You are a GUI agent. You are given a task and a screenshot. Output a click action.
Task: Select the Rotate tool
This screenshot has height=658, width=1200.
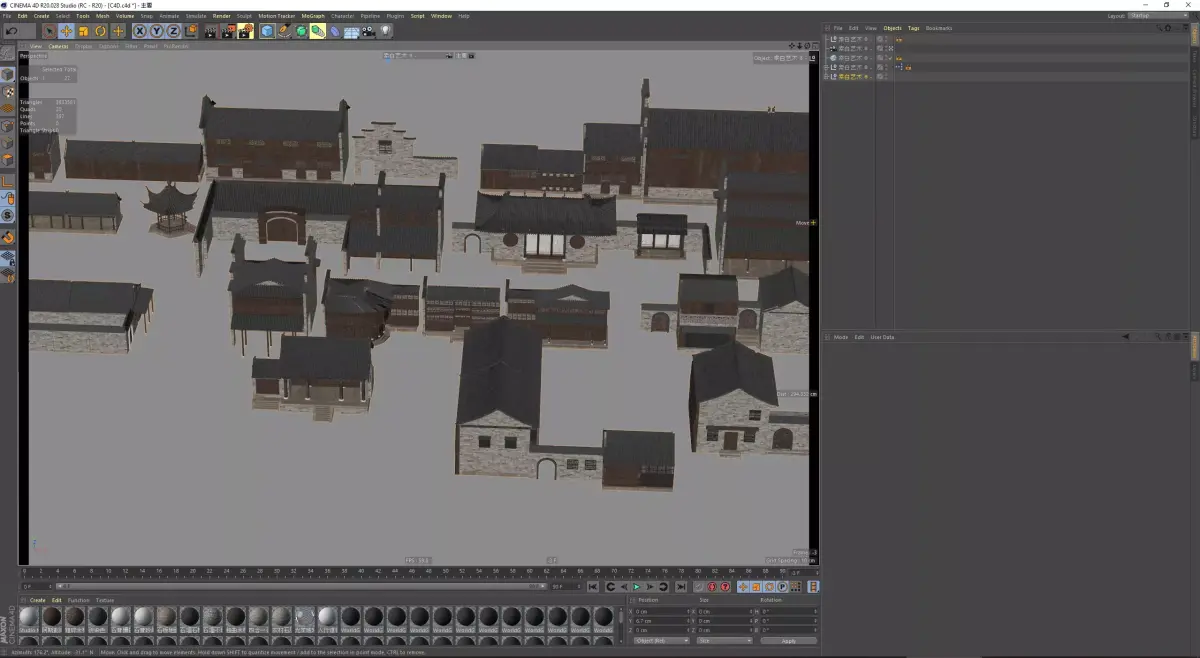click(x=100, y=31)
